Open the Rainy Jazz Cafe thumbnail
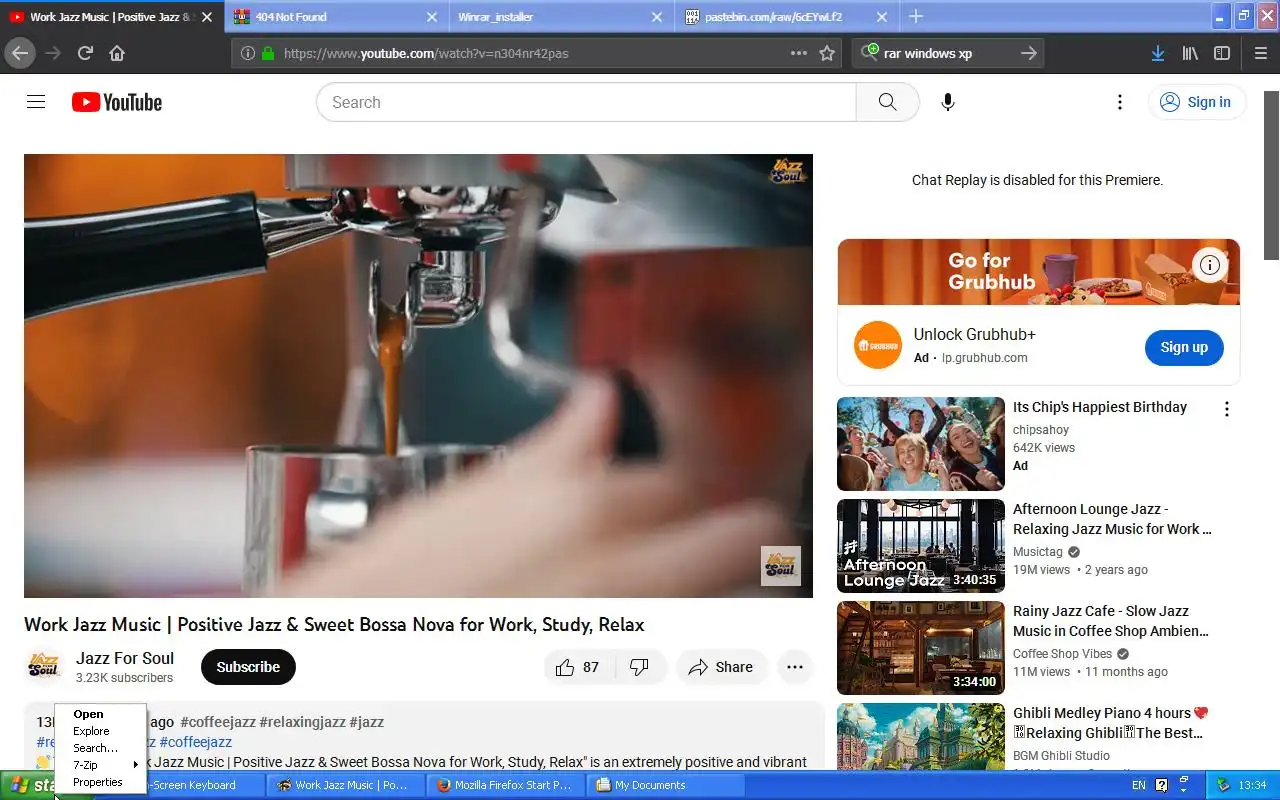This screenshot has width=1280, height=800. point(920,648)
